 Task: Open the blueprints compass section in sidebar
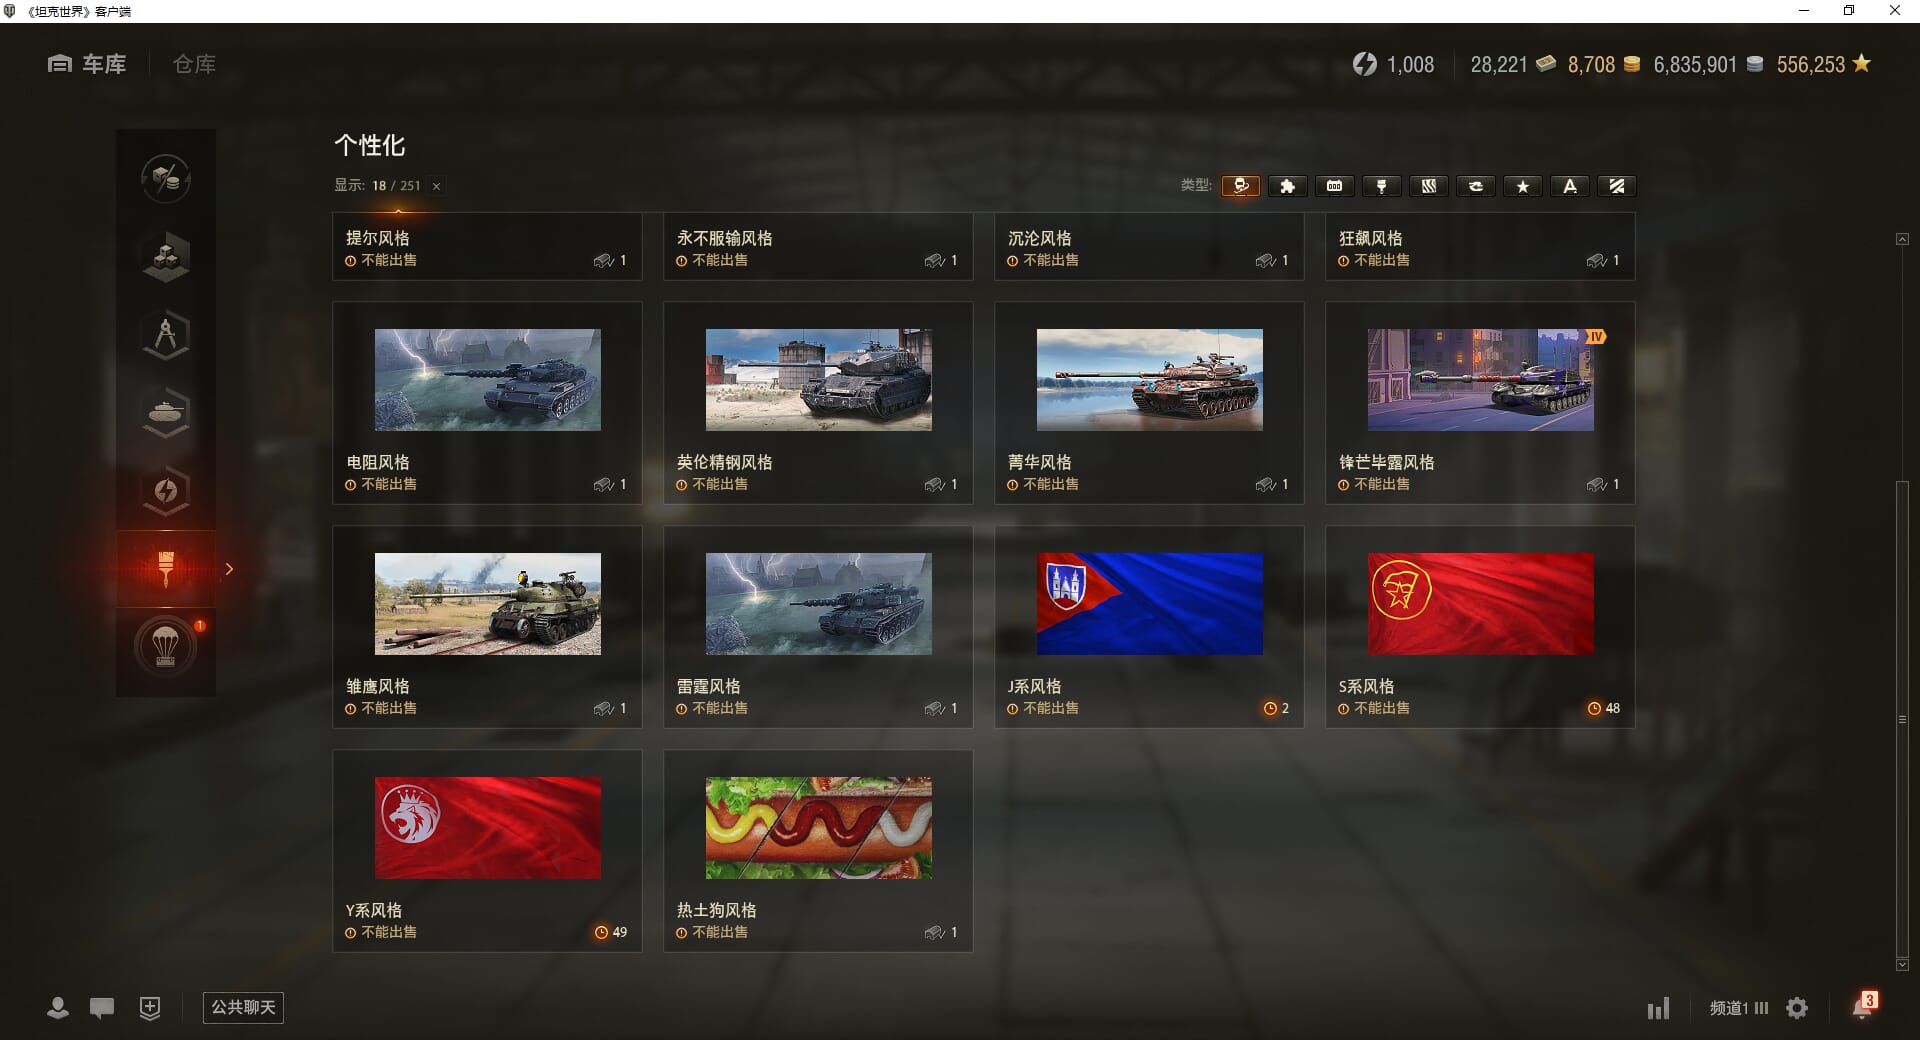click(166, 334)
